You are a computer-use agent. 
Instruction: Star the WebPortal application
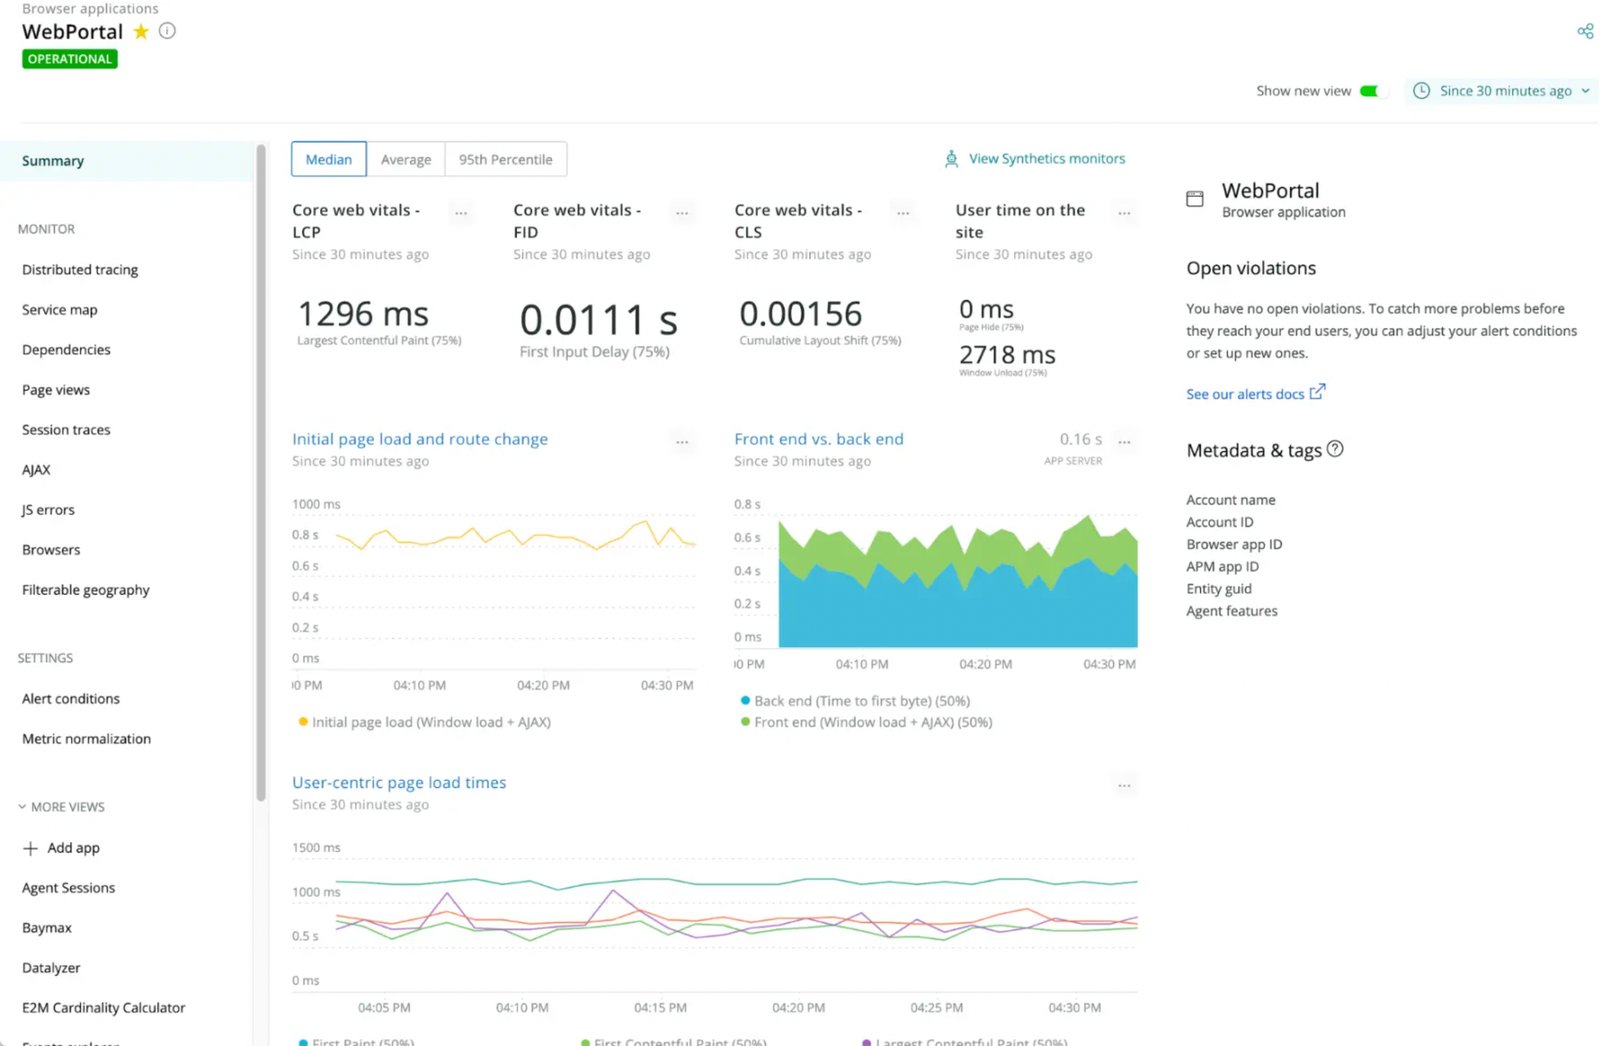coord(140,31)
